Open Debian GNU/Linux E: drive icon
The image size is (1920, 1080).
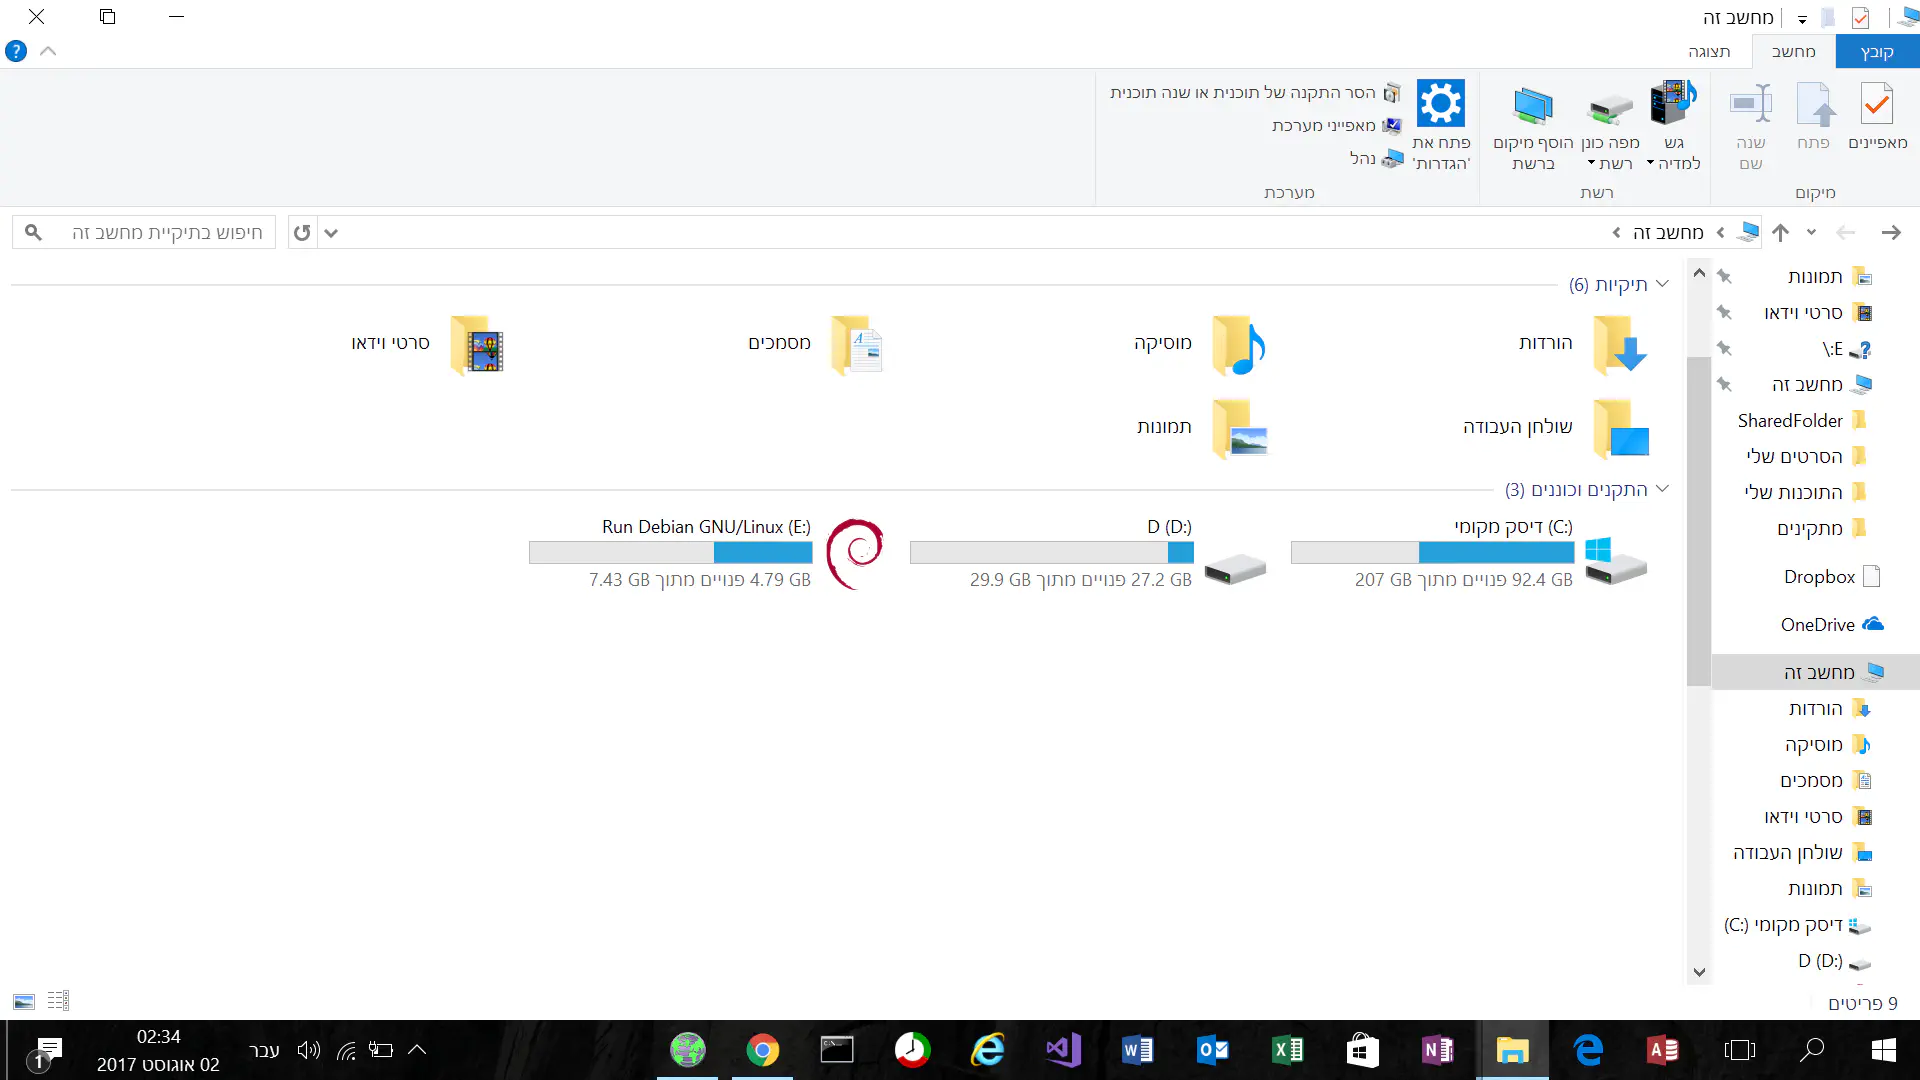[x=855, y=554]
